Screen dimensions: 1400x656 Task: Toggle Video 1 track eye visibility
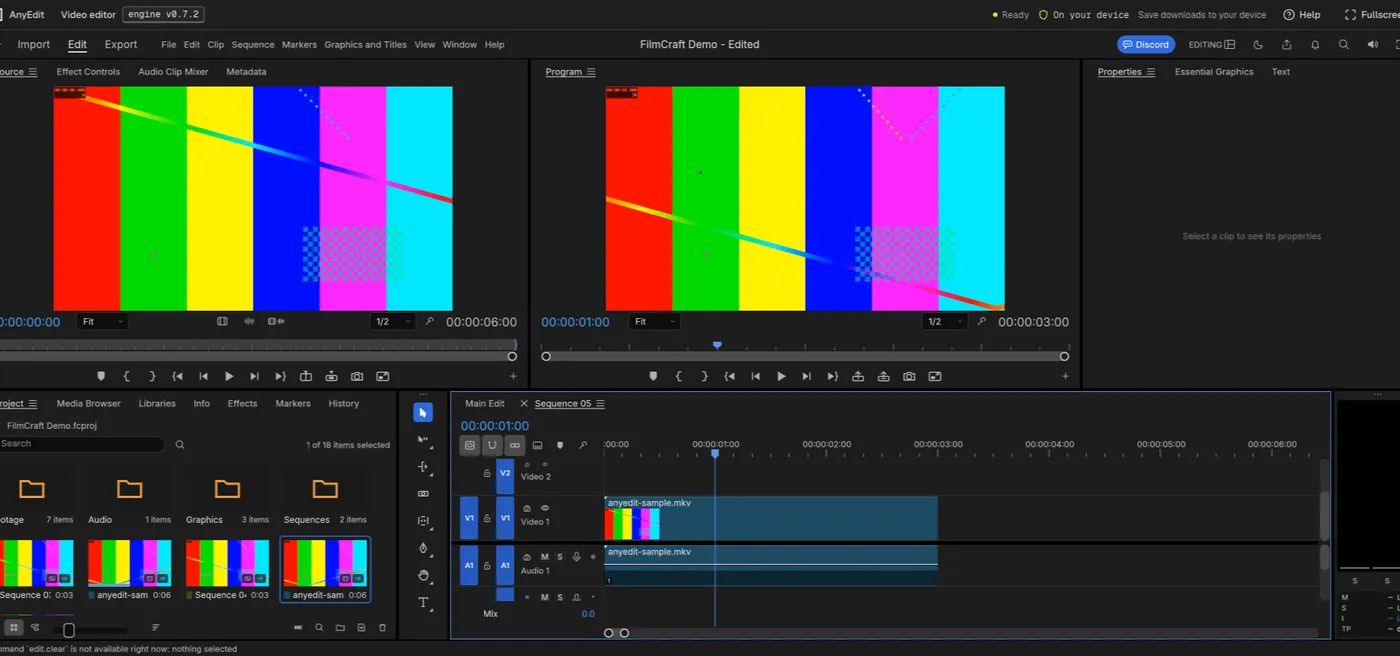click(x=545, y=508)
